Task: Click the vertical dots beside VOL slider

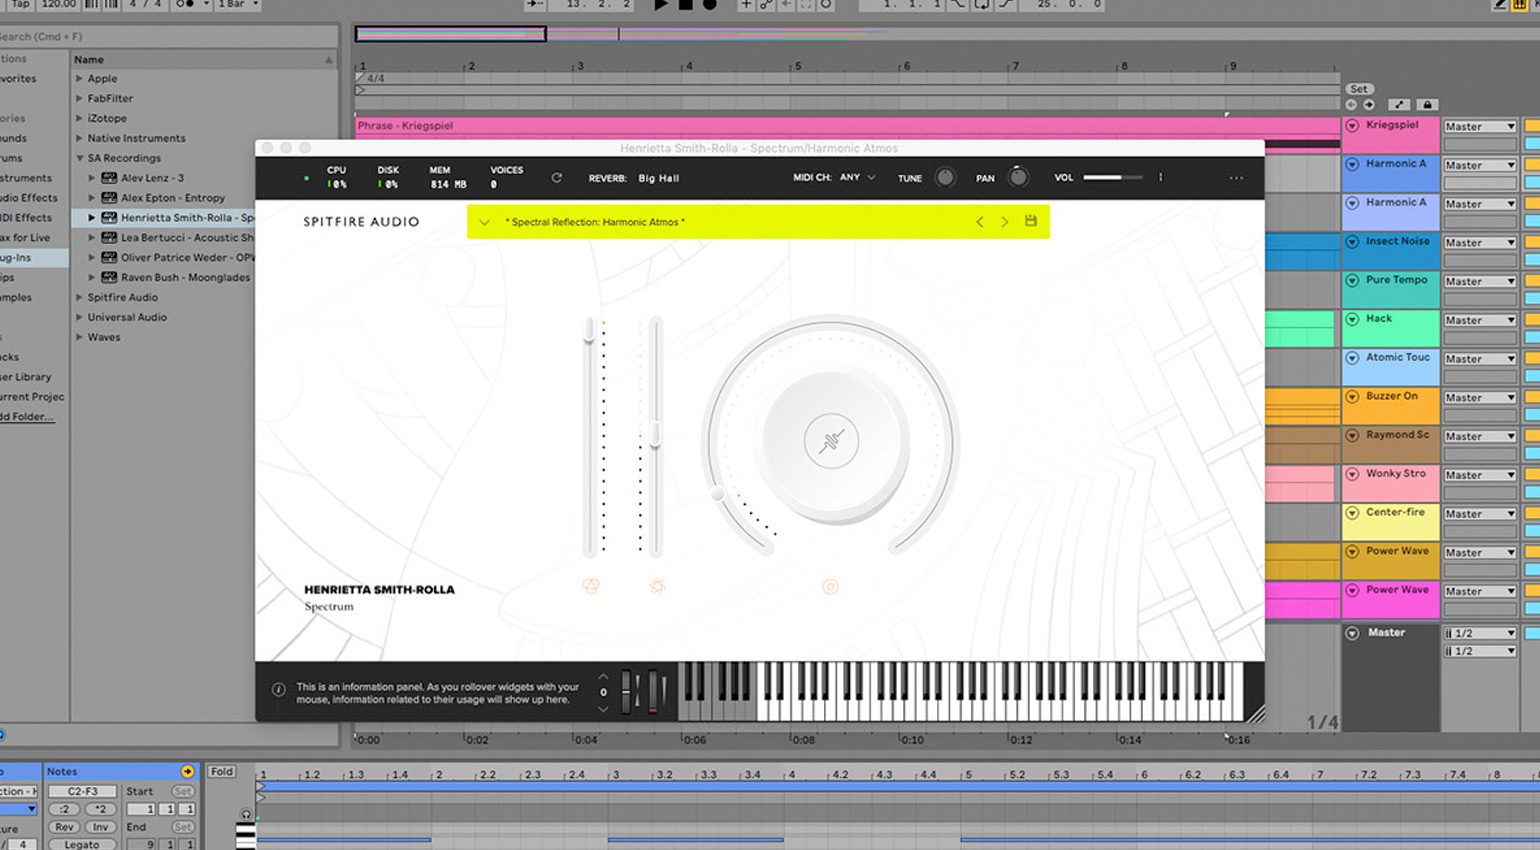Action: point(1161,177)
